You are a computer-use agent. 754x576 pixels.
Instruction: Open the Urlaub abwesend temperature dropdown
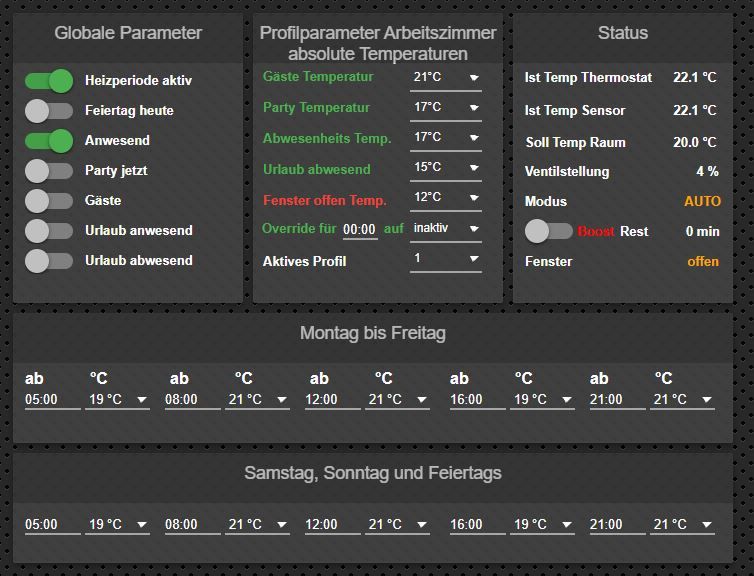[x=445, y=168]
